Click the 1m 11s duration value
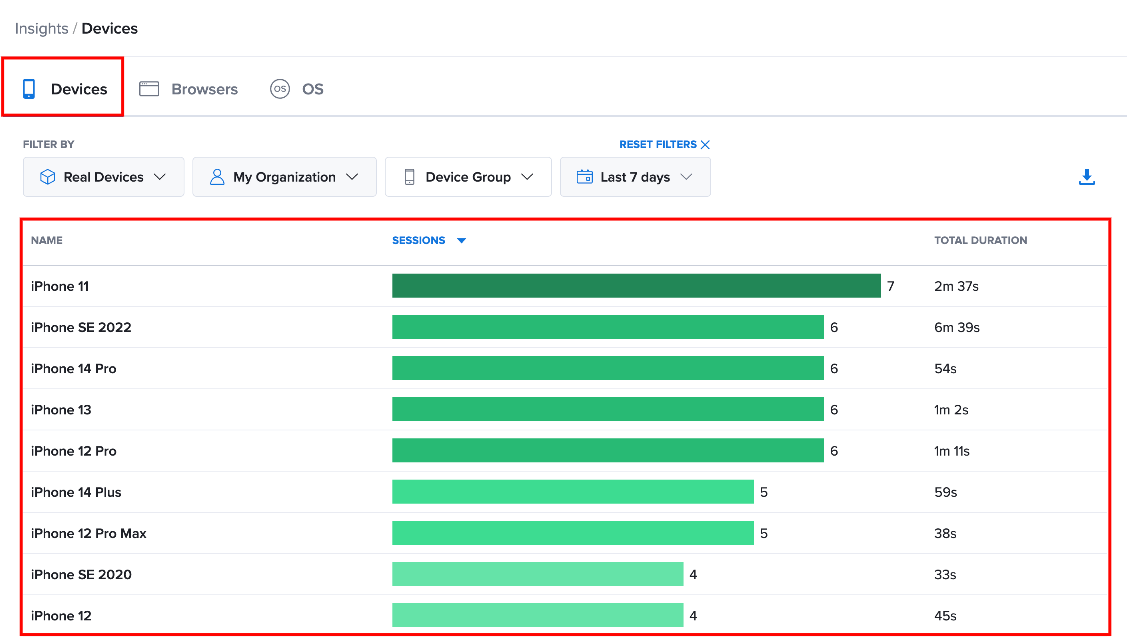The height and width of the screenshot is (642, 1127). point(952,451)
